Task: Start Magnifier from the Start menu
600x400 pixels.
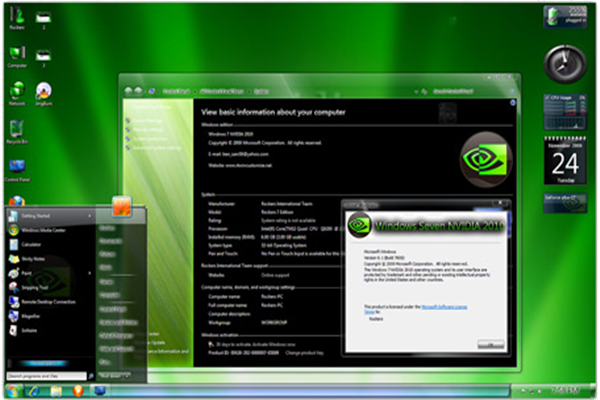Action: pos(51,316)
